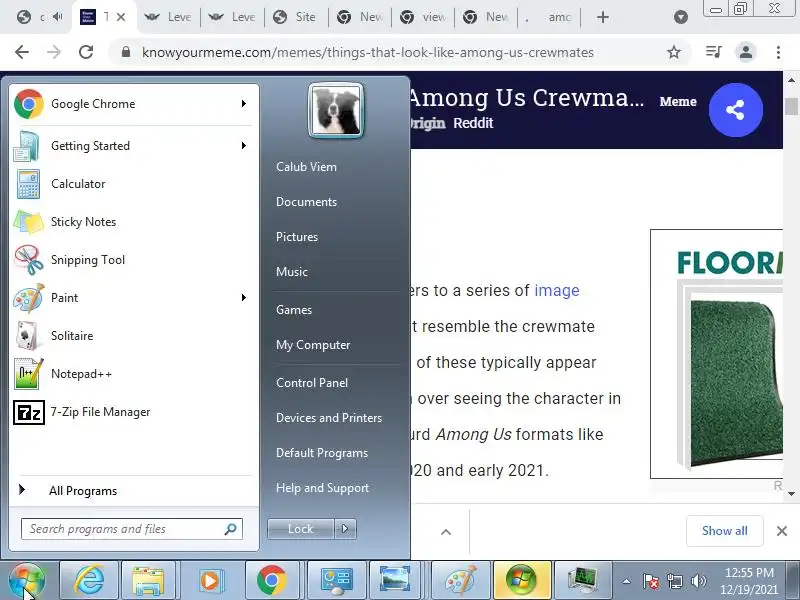Expand Google Chrome jump list arrow

point(244,104)
